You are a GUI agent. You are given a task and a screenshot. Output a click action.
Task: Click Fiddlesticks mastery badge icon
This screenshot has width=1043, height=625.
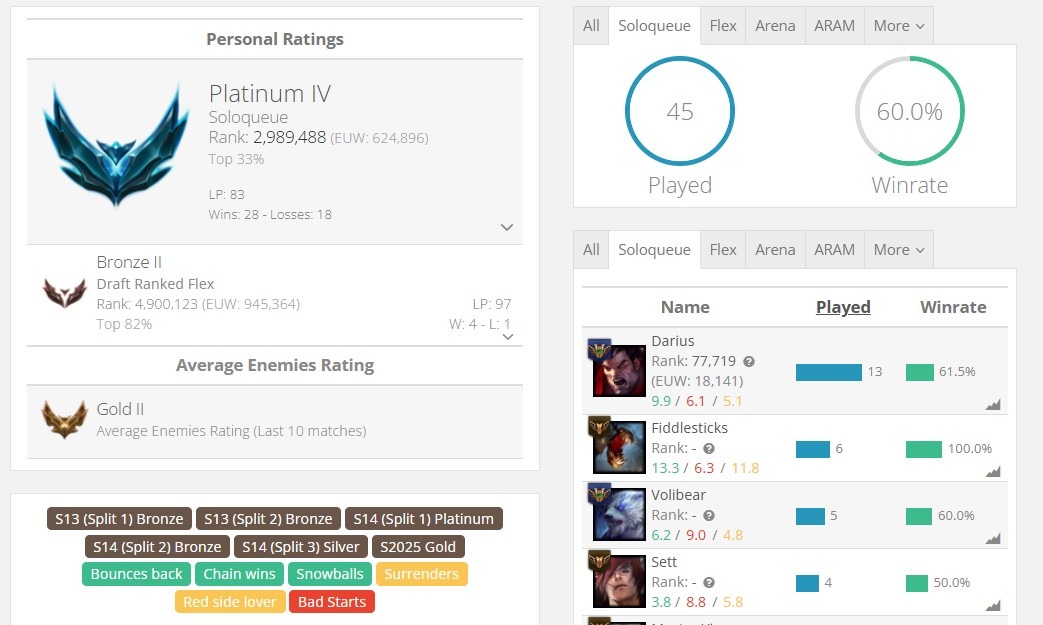pyautogui.click(x=599, y=426)
